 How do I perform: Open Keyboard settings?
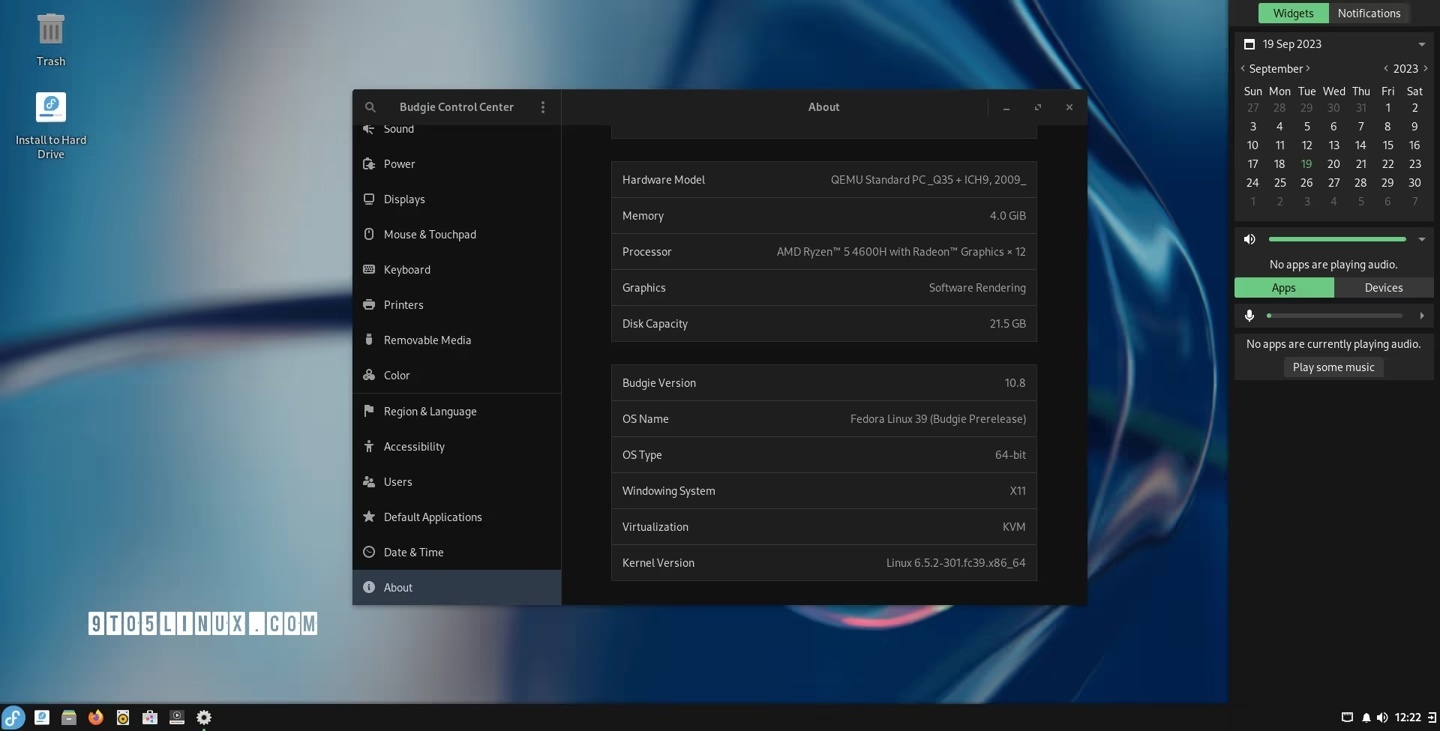point(457,269)
